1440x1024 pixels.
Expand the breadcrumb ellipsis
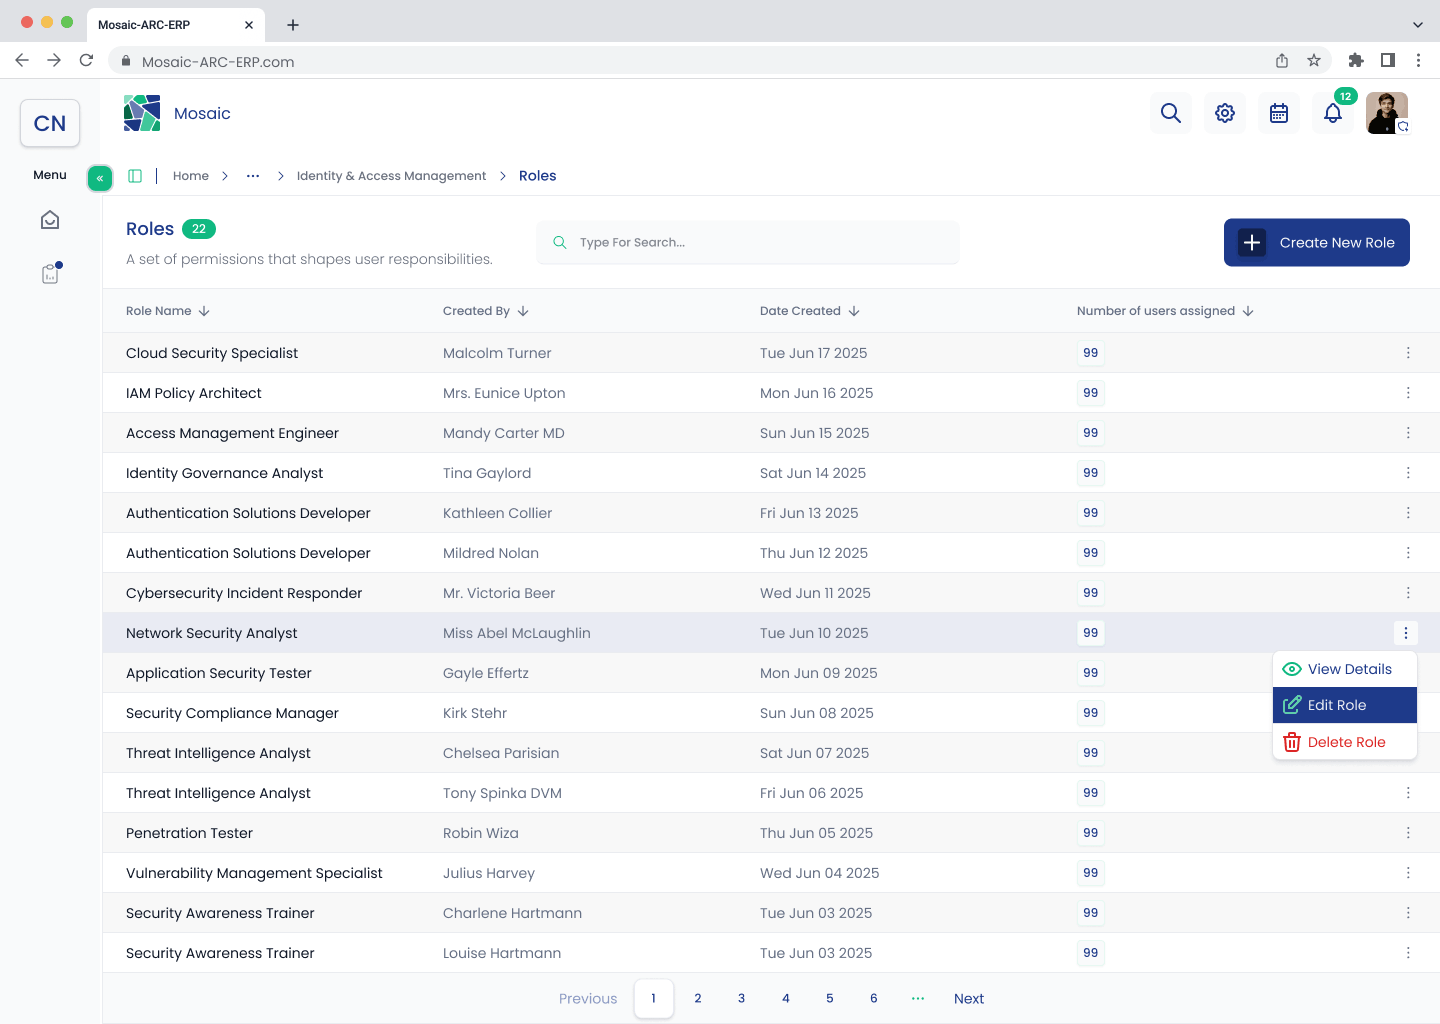[253, 176]
